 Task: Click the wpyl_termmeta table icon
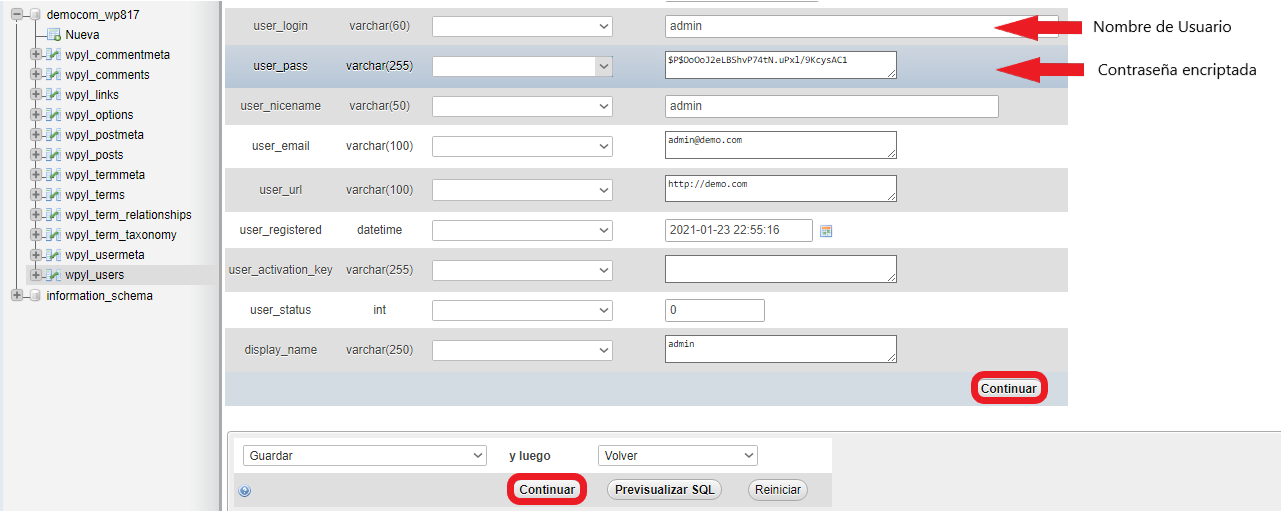tap(54, 175)
